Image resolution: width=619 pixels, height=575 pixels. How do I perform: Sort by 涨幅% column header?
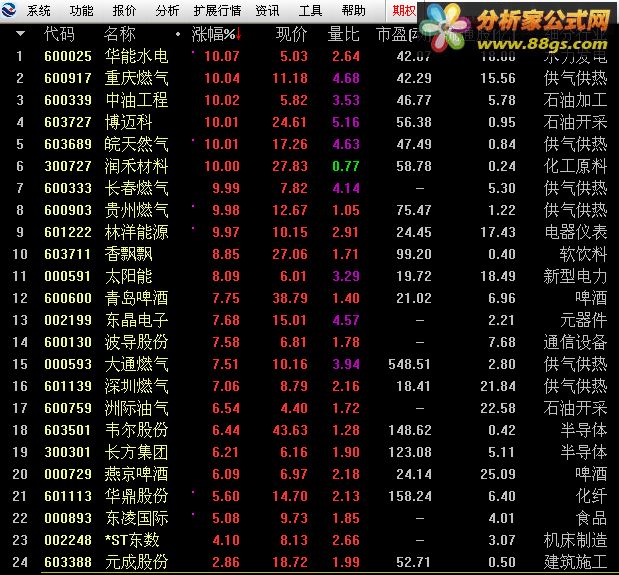tap(213, 34)
